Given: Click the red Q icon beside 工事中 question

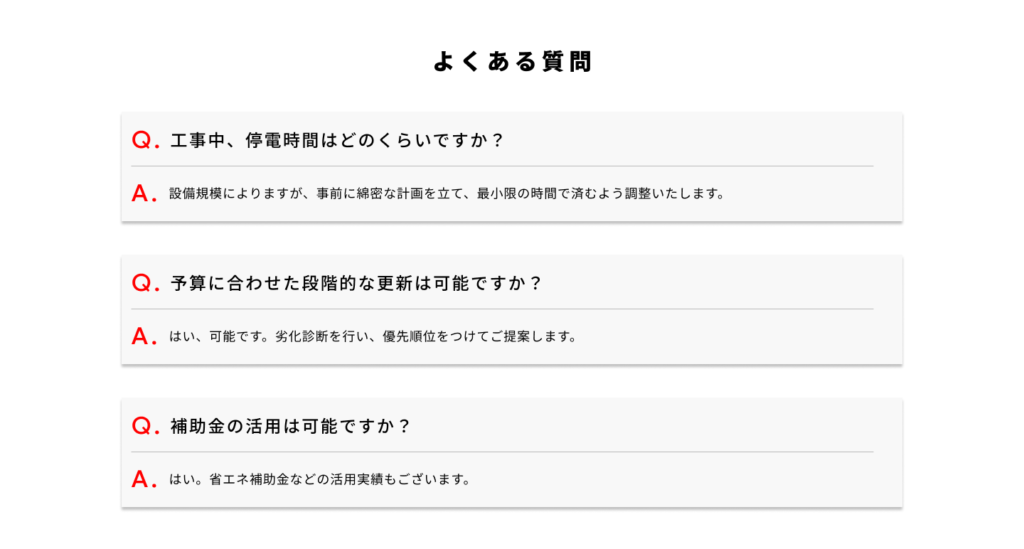Looking at the screenshot, I should [x=145, y=141].
